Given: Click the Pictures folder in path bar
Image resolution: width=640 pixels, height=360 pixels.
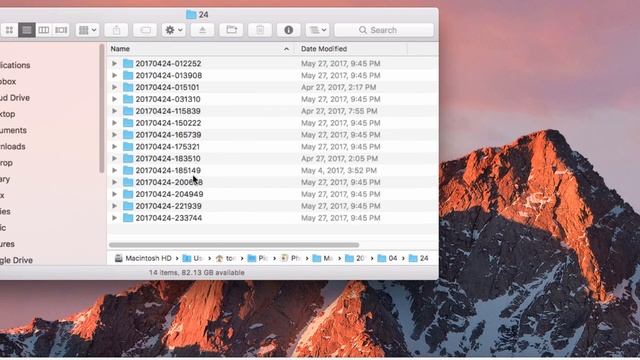Looking at the screenshot, I should (258, 258).
